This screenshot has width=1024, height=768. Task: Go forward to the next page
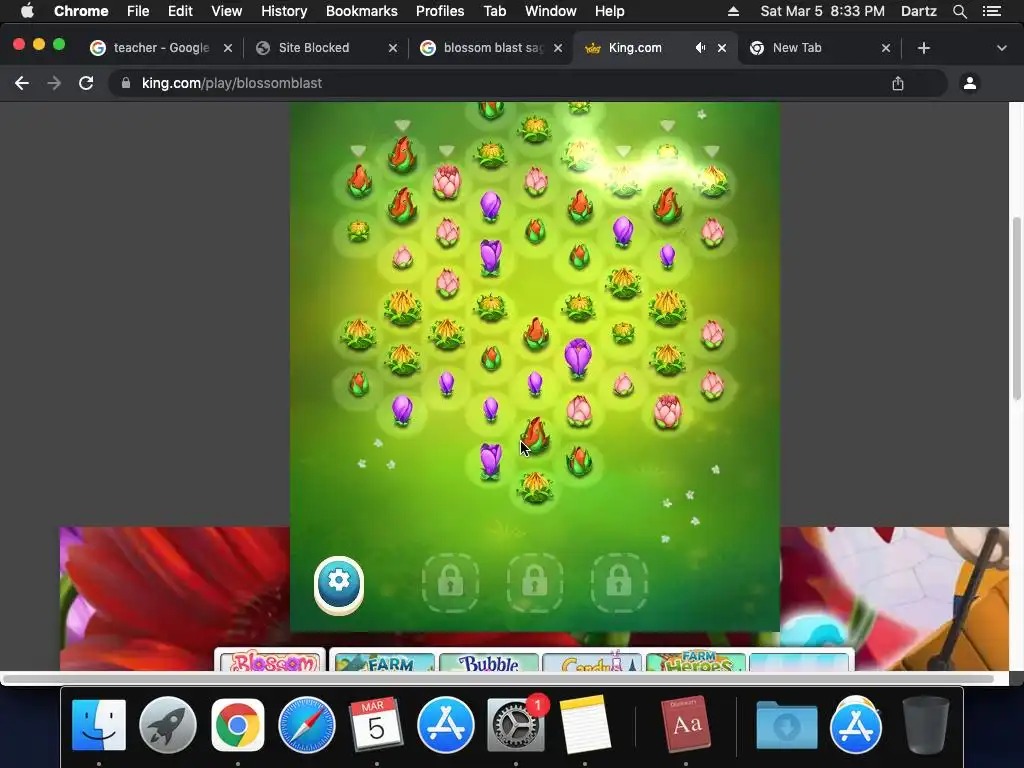[54, 83]
